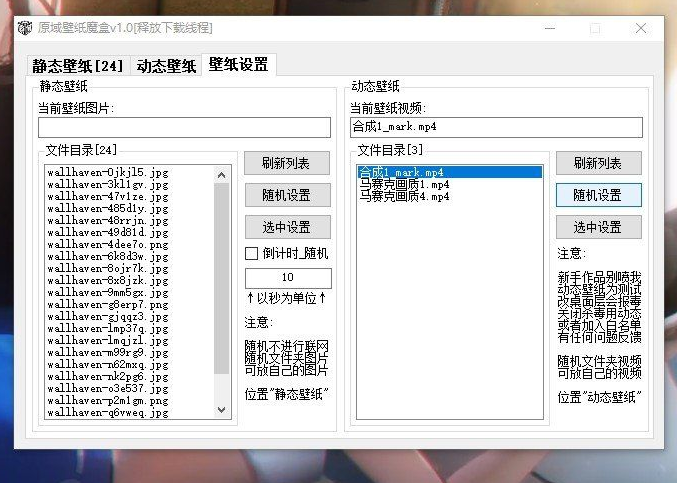Click the empty 当前壁纸图片 text field

pyautogui.click(x=184, y=127)
